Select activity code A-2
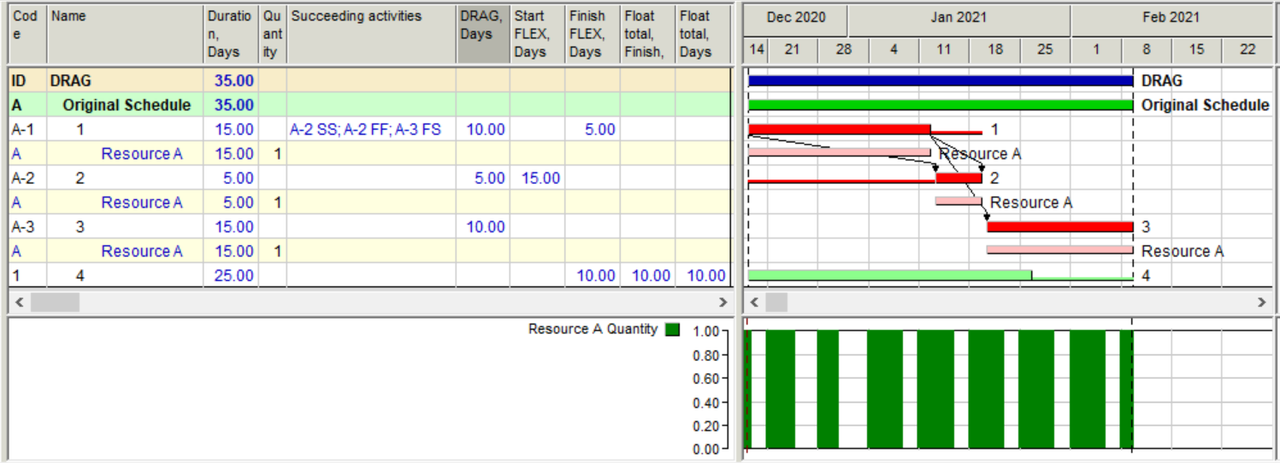 [x=22, y=178]
